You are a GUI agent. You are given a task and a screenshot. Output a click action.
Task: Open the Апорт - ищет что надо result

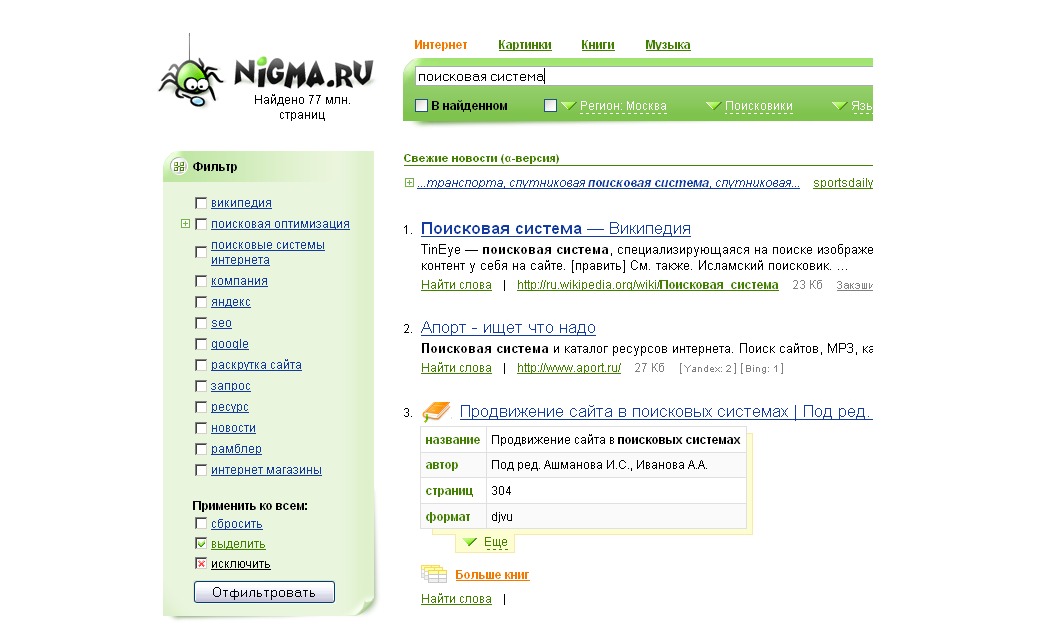coord(508,328)
